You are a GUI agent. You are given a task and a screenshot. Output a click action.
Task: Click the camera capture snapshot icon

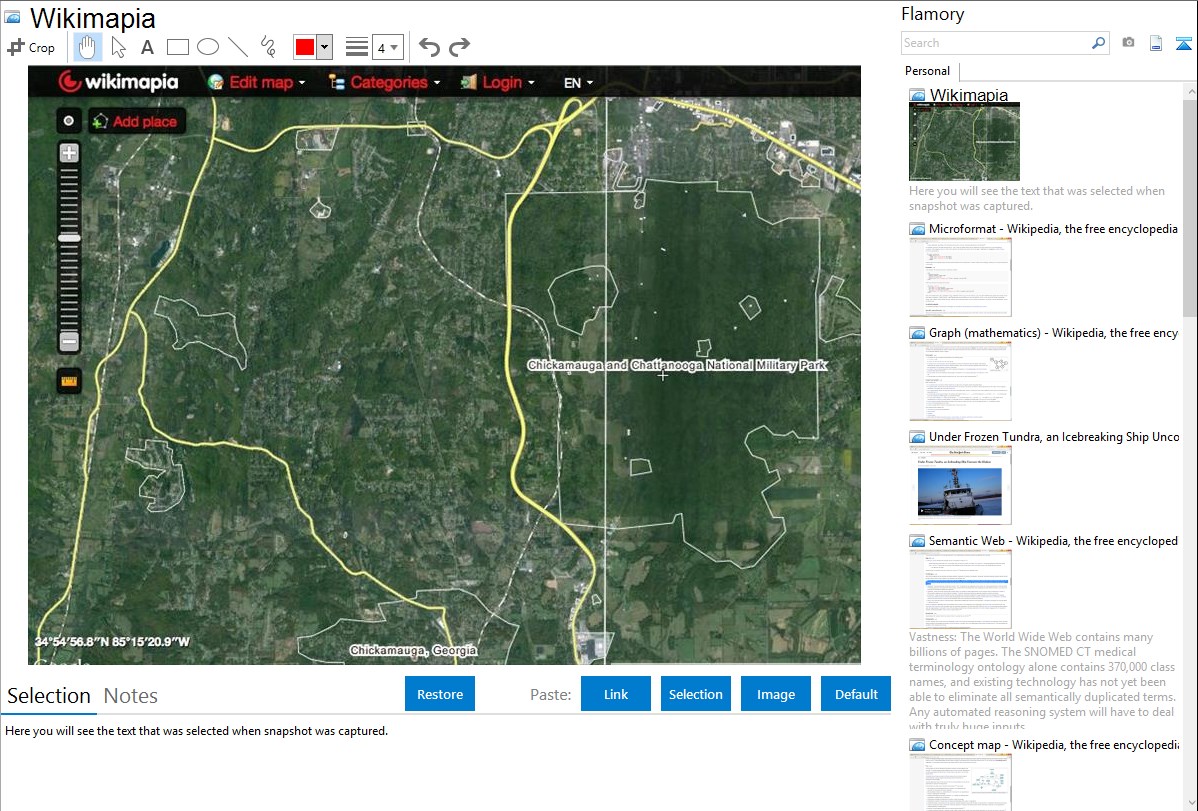(1128, 43)
